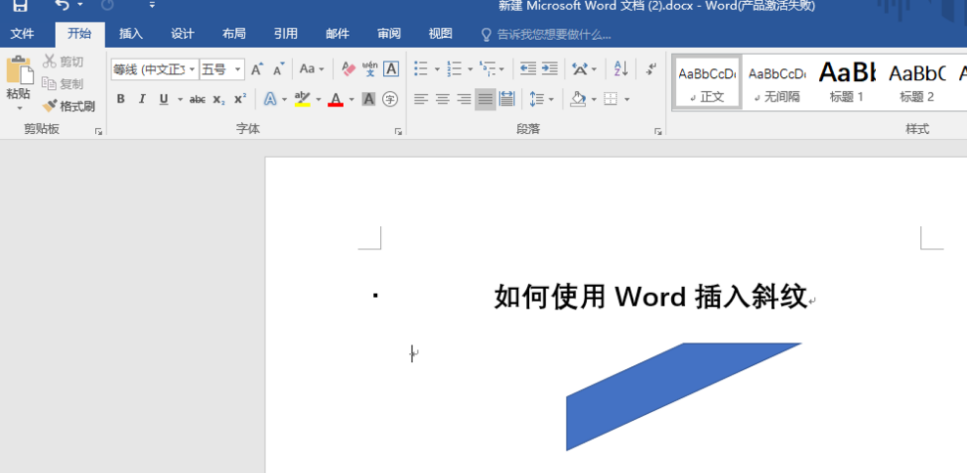The height and width of the screenshot is (473, 967).
Task: Apply numbered list icon
Action: pyautogui.click(x=455, y=69)
